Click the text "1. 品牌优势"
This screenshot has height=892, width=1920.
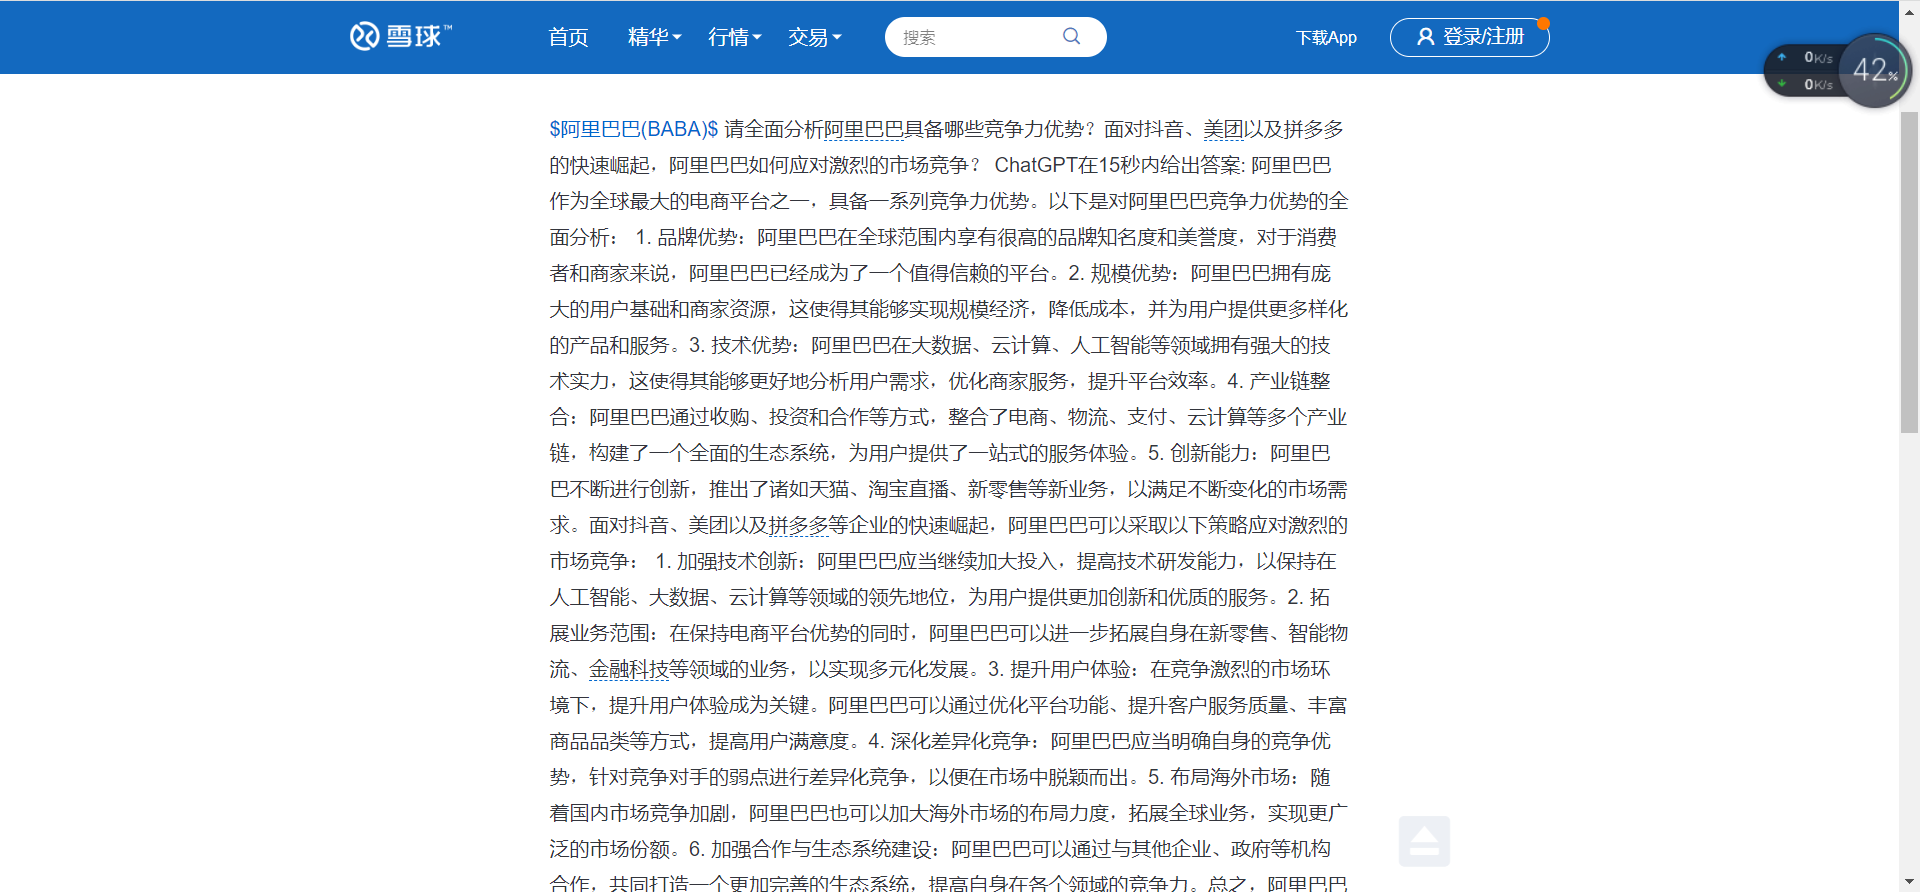689,237
